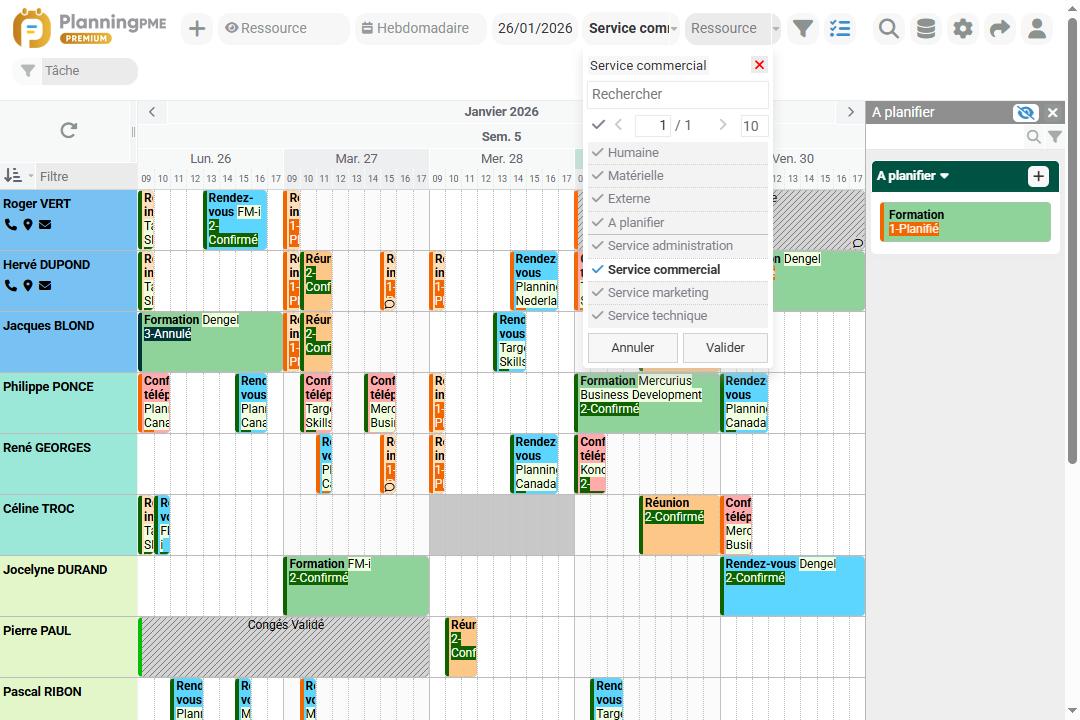Viewport: 1080px width, 720px height.
Task: Enable the Service marketing checkbox
Action: point(600,292)
